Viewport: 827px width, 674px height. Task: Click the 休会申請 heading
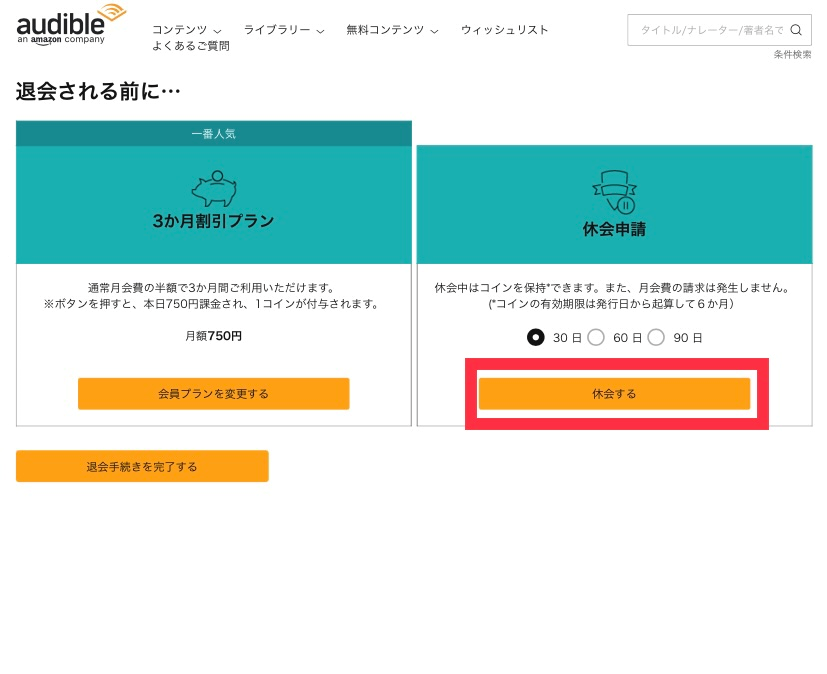pyautogui.click(x=614, y=229)
